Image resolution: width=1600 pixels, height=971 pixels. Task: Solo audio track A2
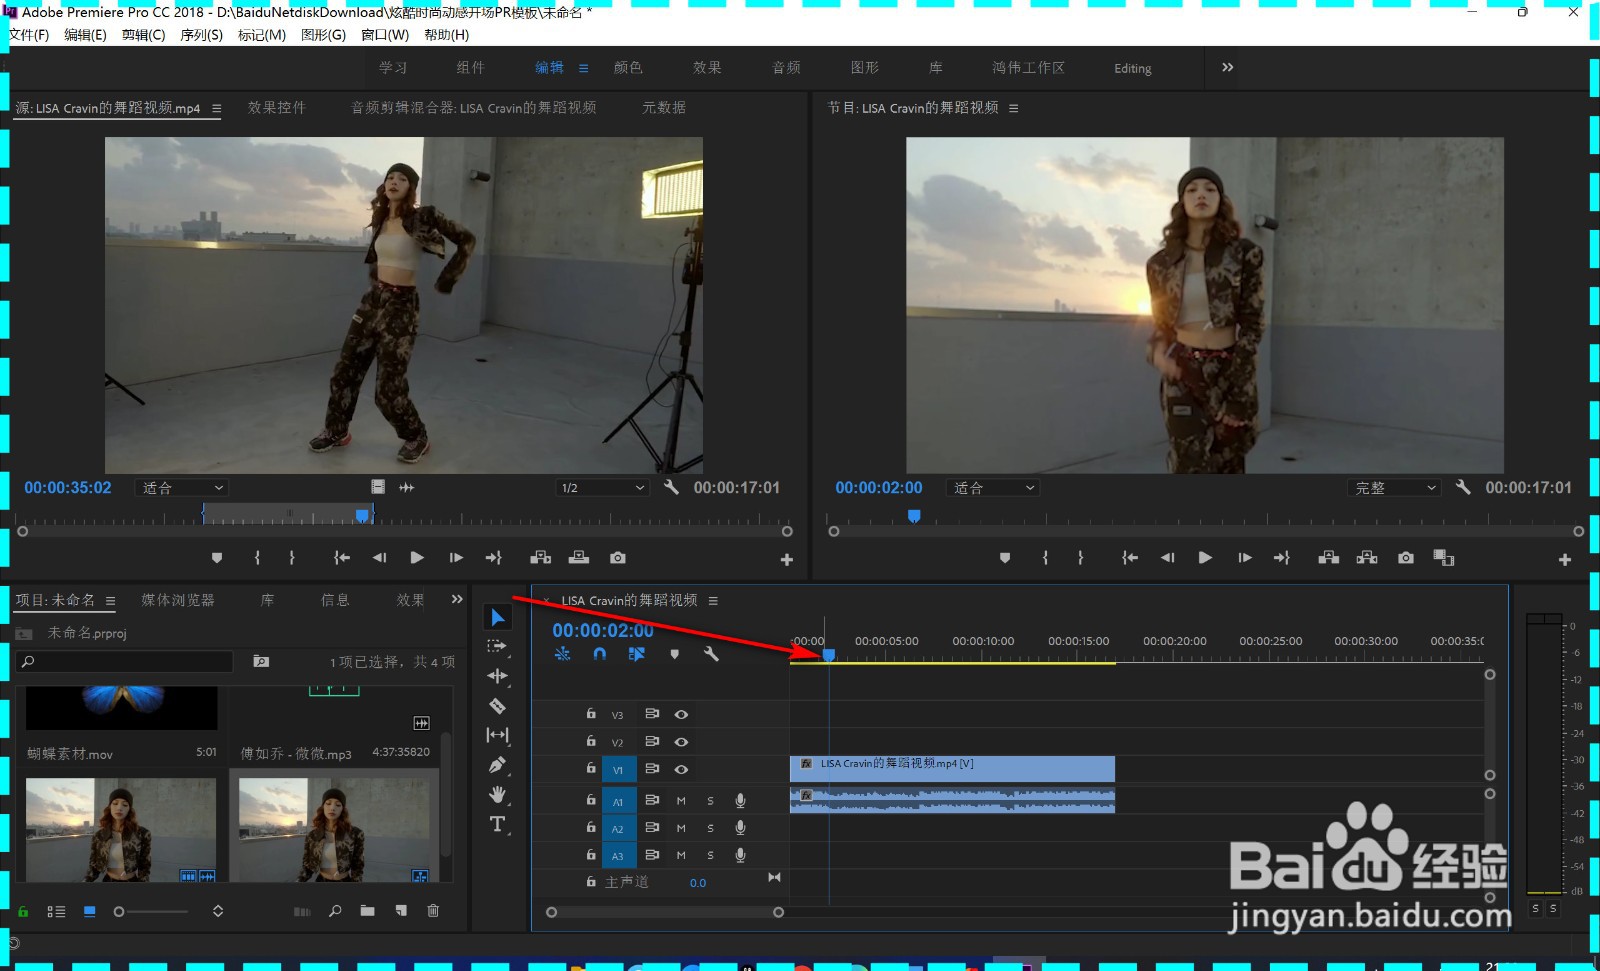click(x=710, y=828)
